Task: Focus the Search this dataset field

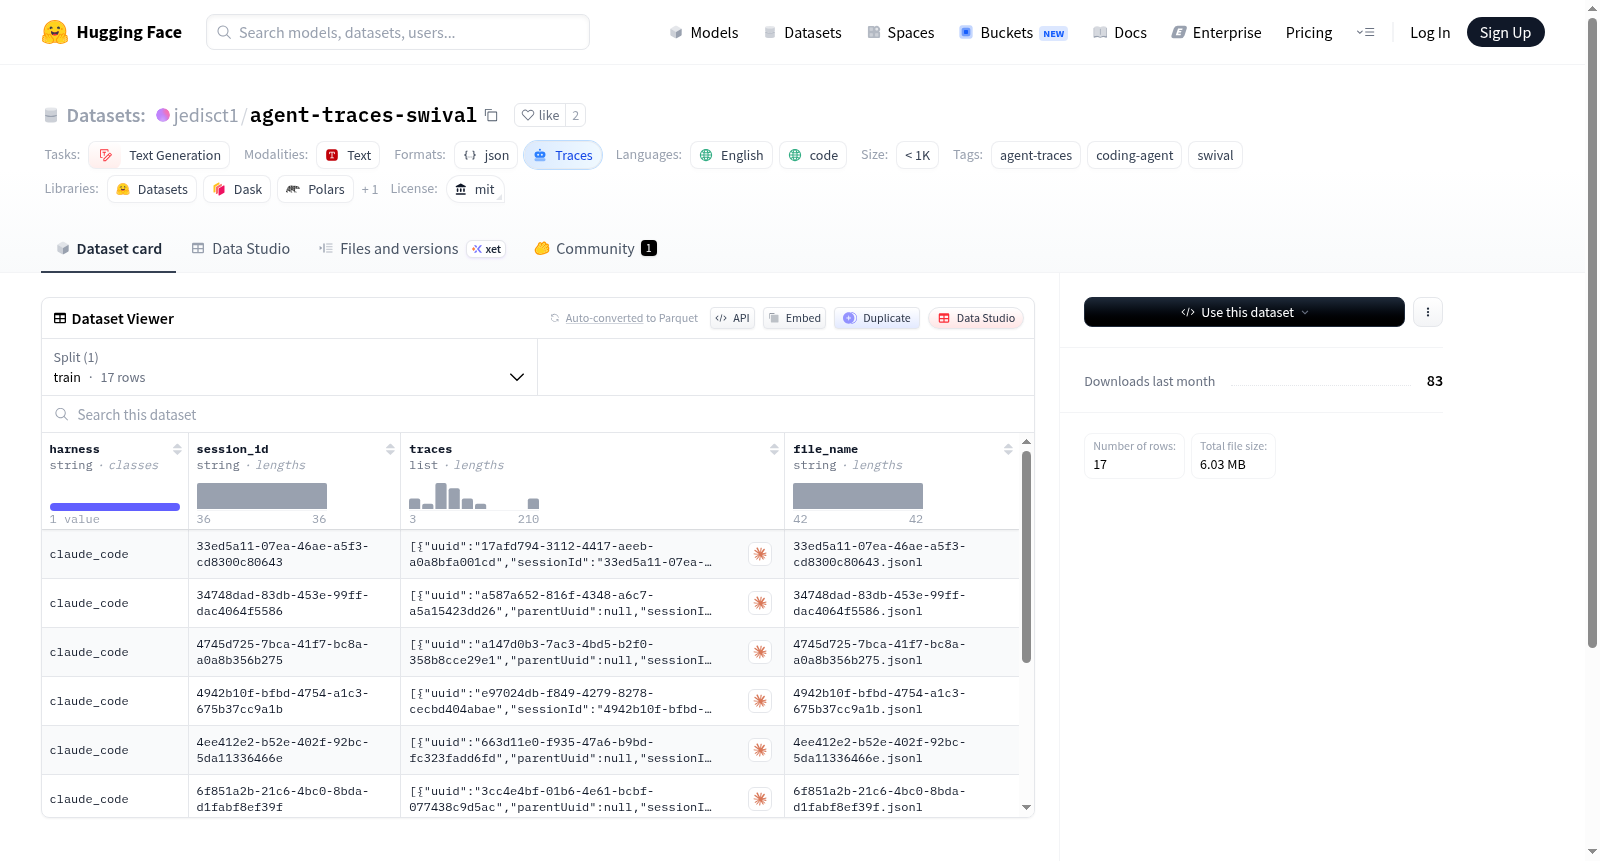Action: click(538, 414)
